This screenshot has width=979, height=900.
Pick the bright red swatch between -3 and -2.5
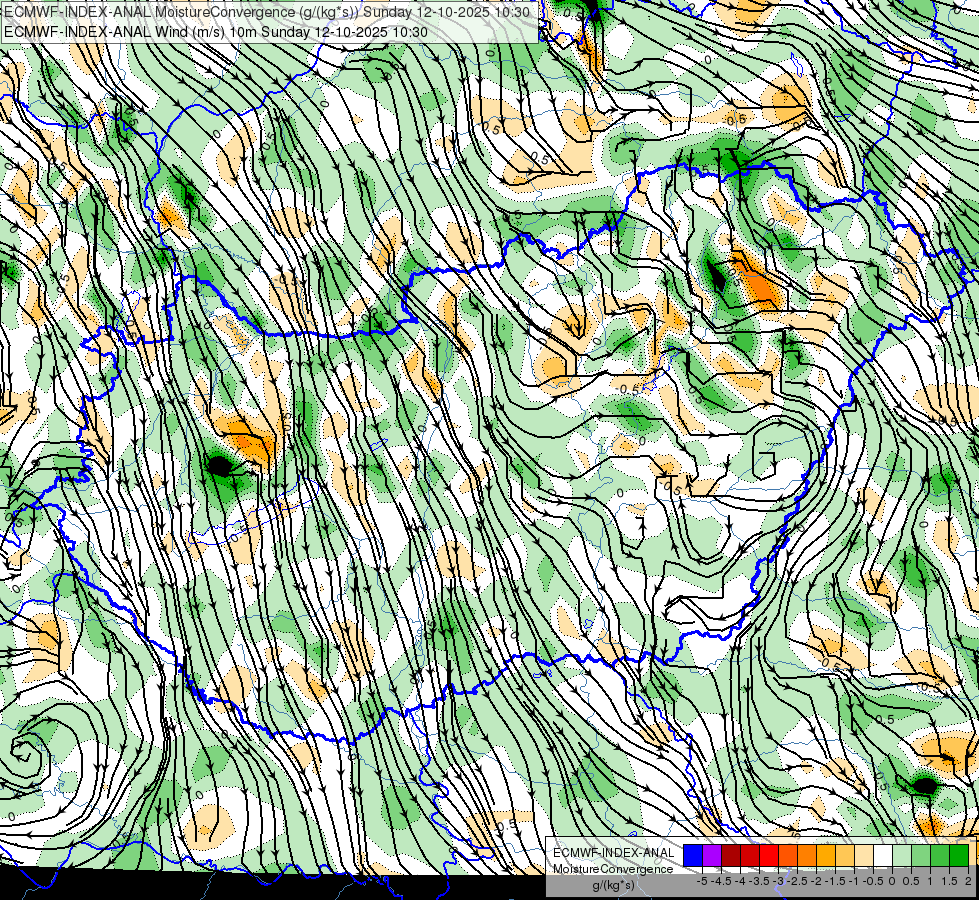click(769, 856)
